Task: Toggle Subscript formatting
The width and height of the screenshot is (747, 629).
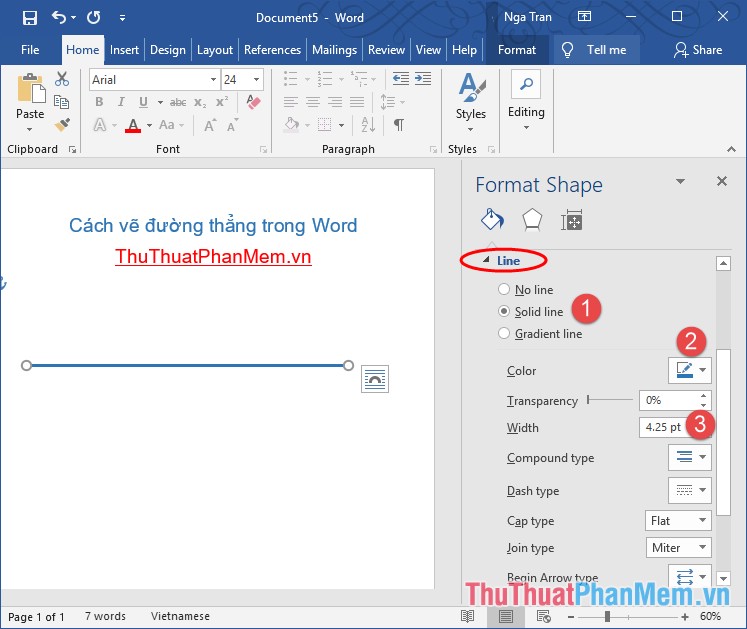Action: [x=200, y=102]
